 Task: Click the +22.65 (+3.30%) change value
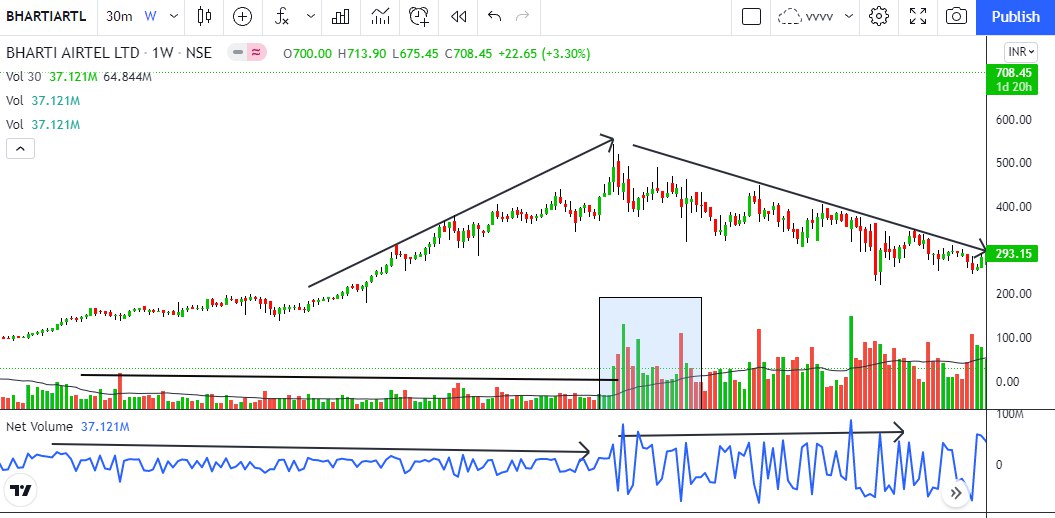(x=544, y=53)
